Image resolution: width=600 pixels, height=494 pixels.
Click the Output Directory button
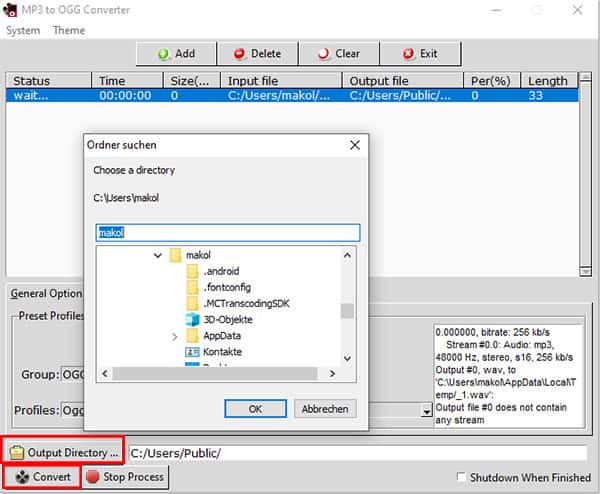64,453
